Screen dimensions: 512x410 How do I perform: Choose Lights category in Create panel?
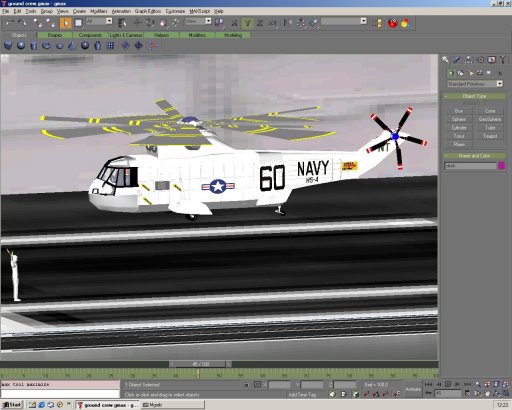pyautogui.click(x=470, y=73)
